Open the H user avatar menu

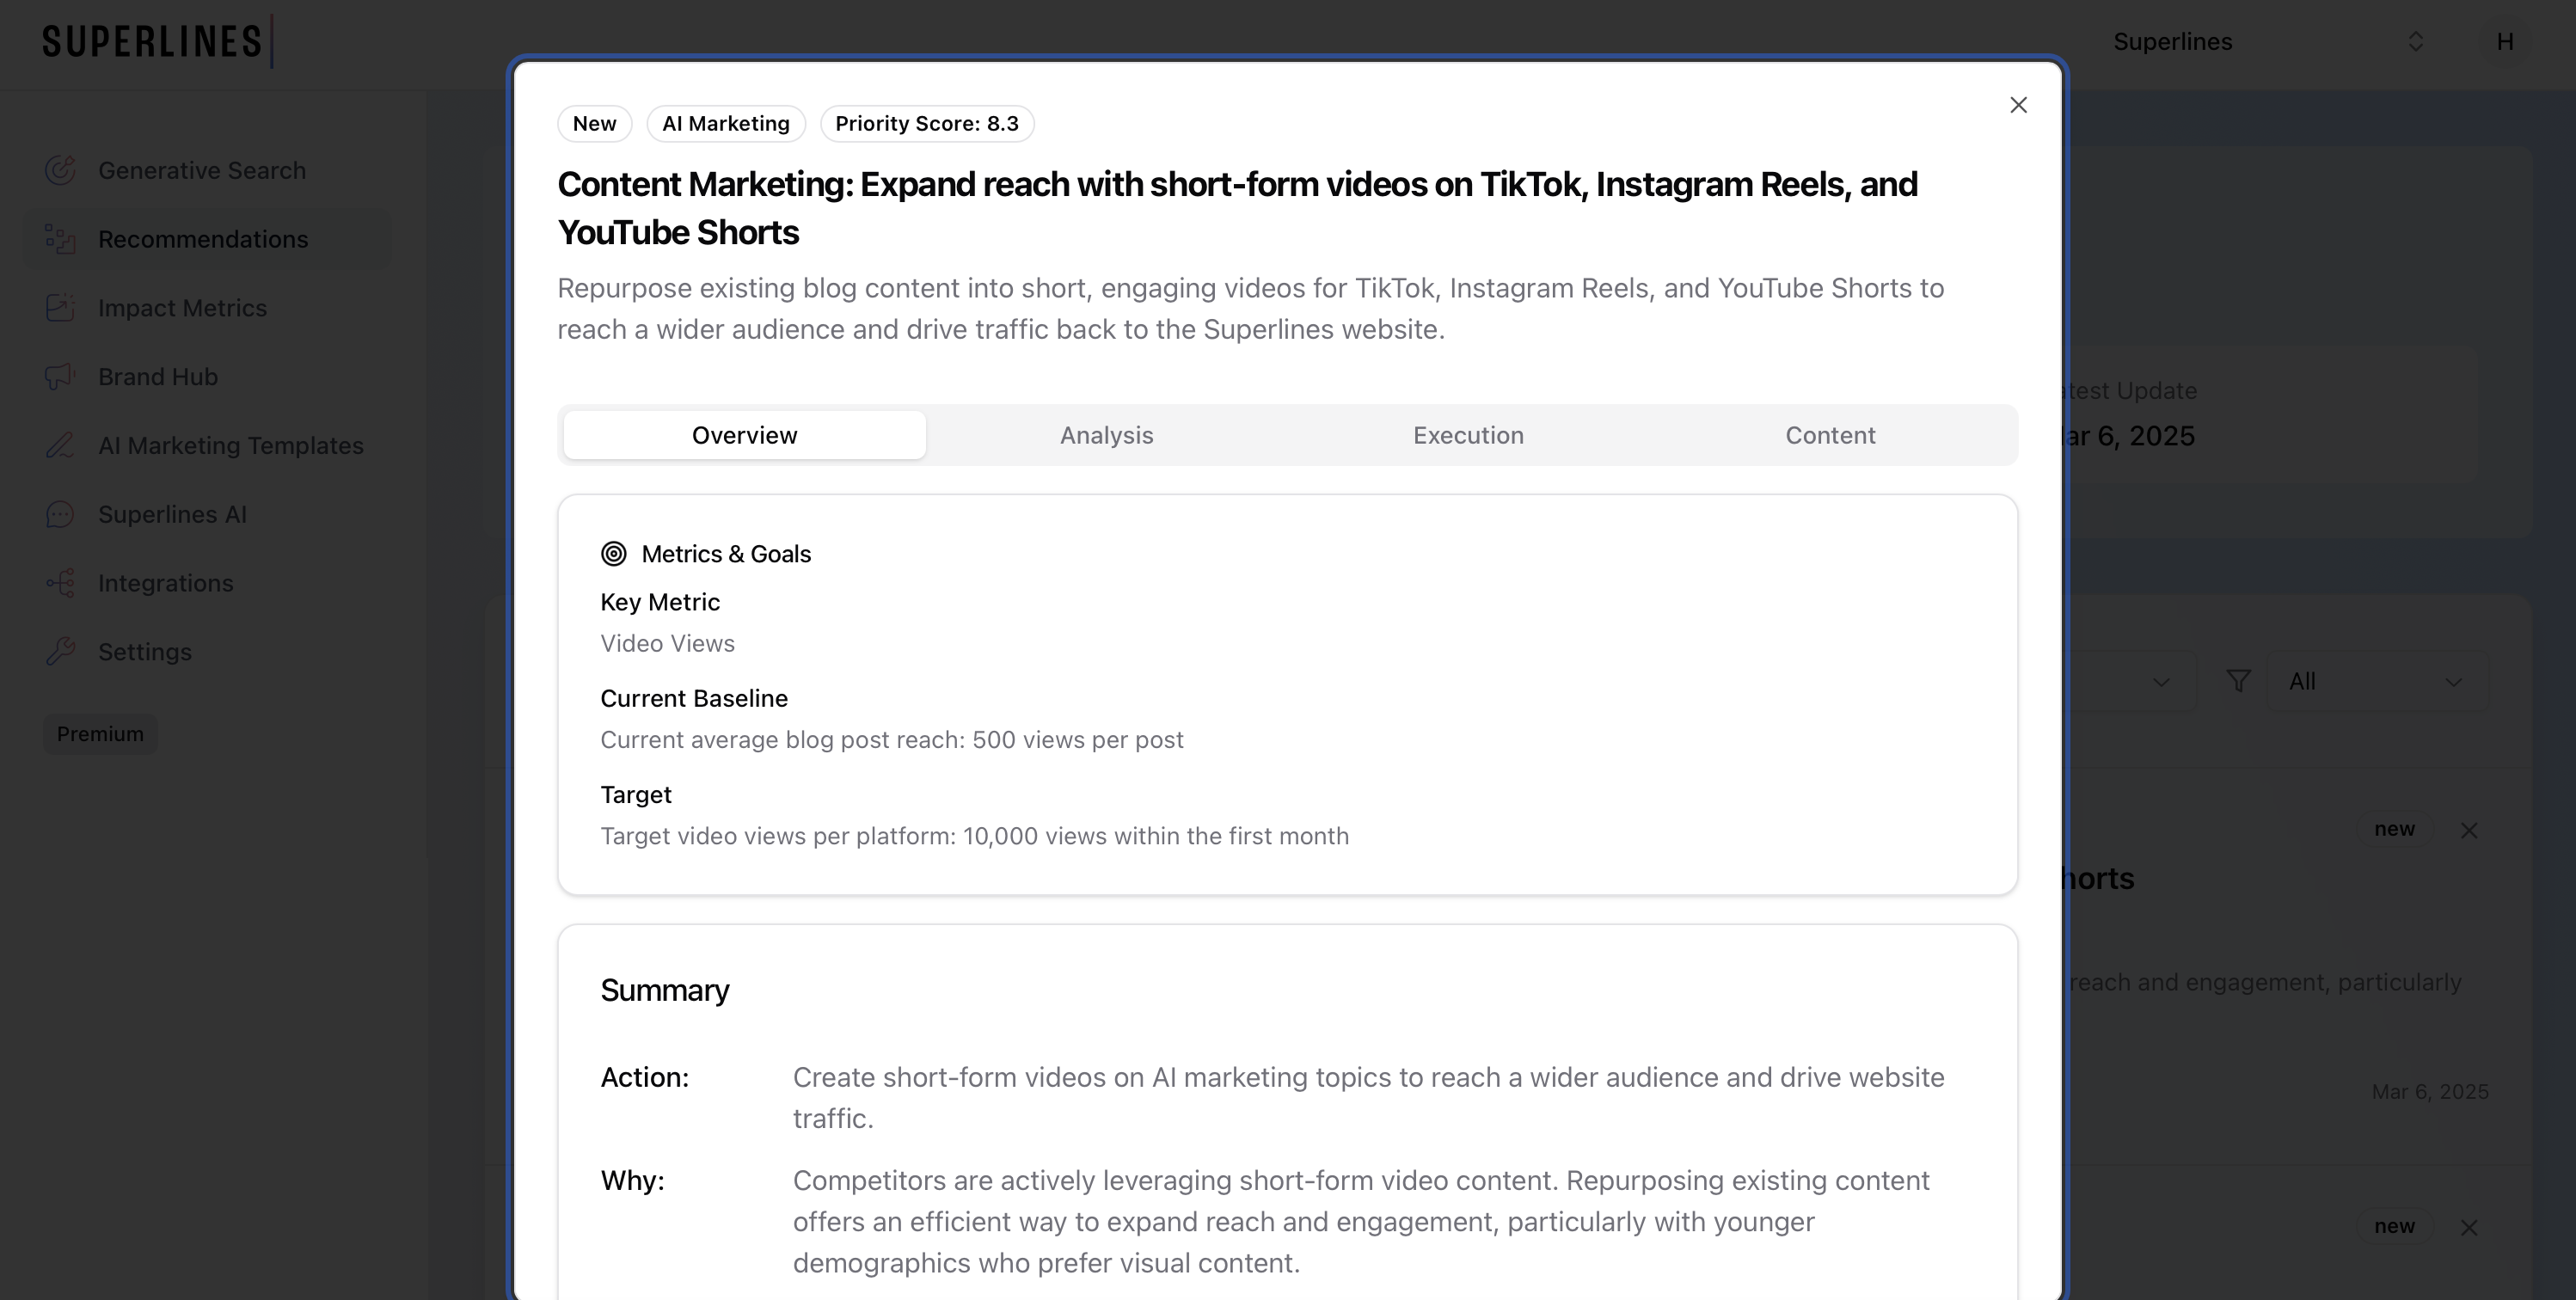click(x=2504, y=42)
